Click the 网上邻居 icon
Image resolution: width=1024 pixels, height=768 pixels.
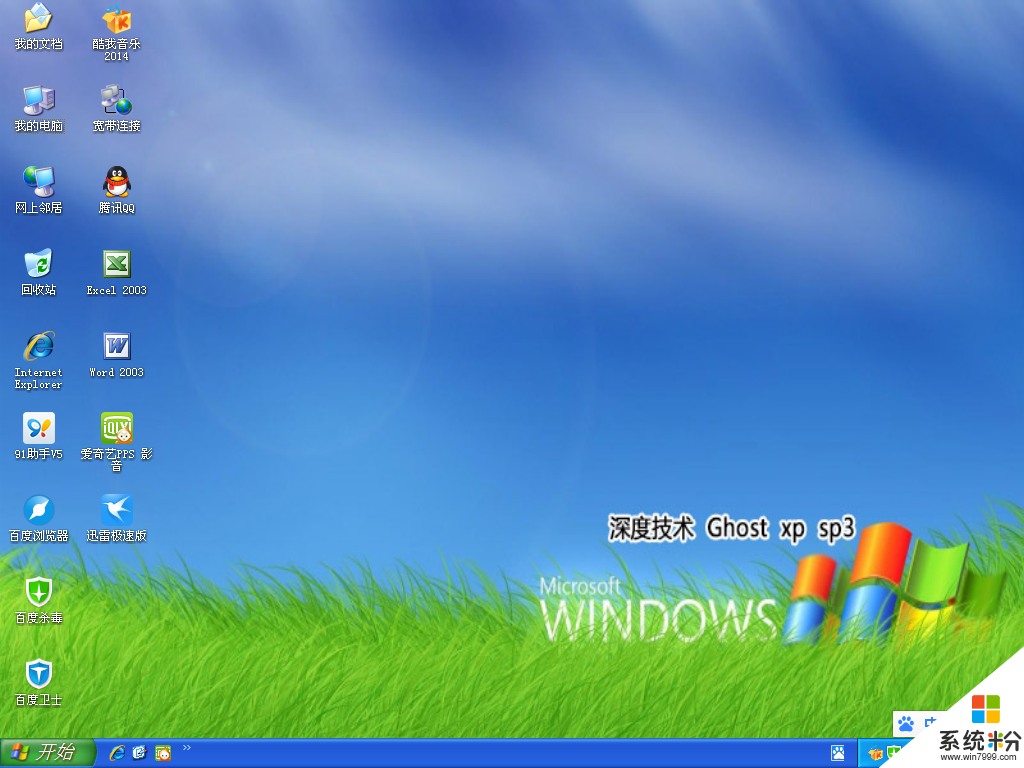point(38,183)
